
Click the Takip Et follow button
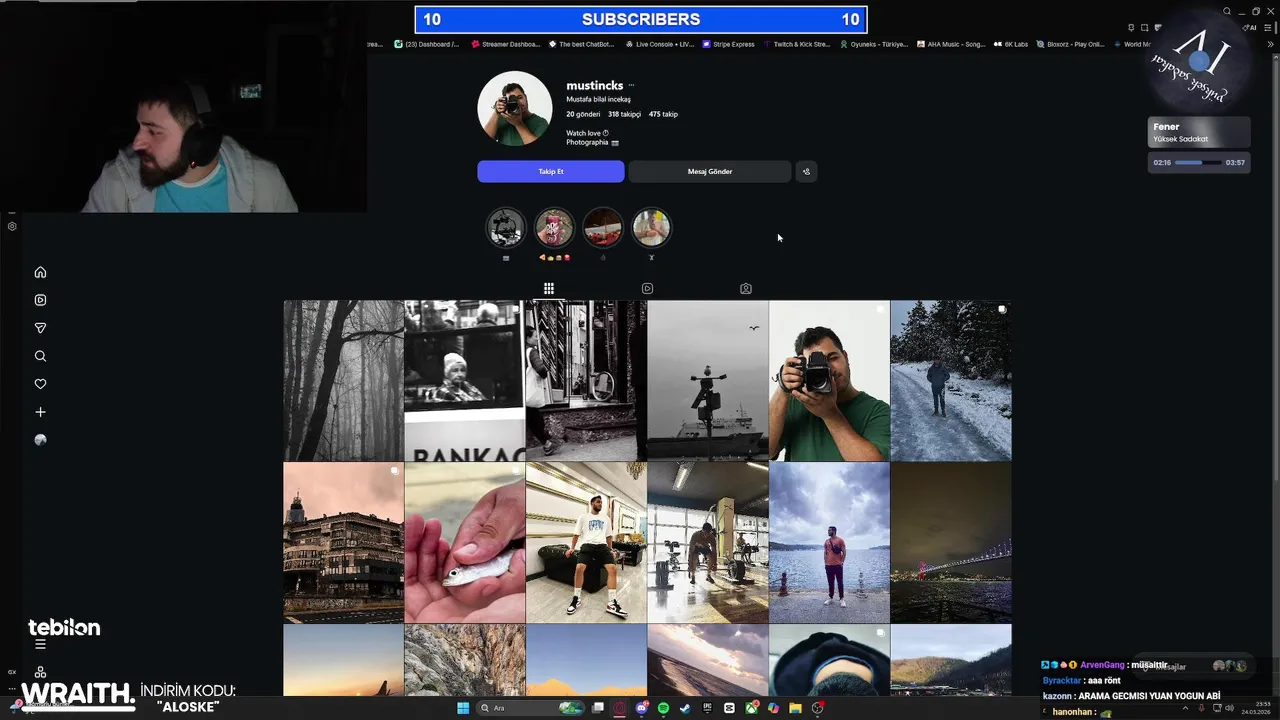(x=551, y=172)
